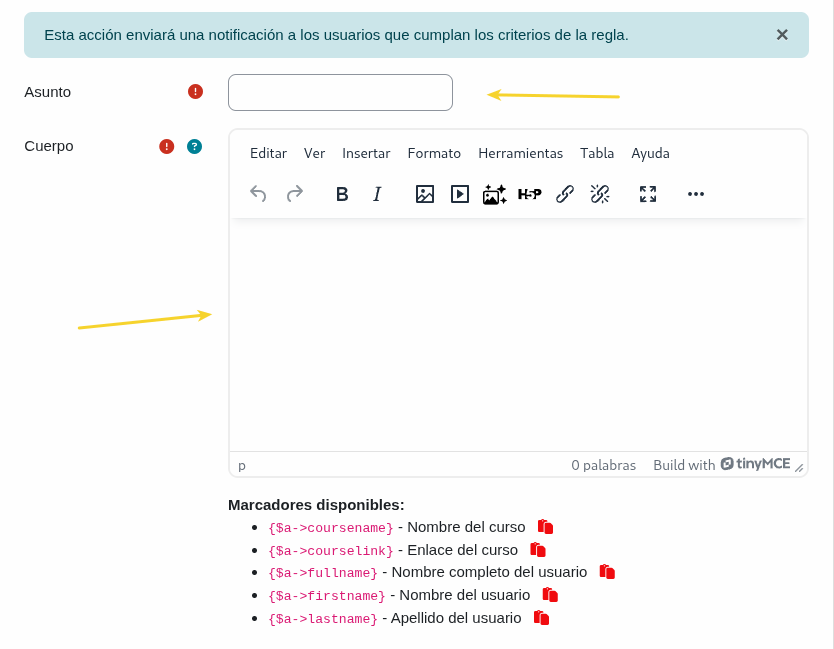
Task: Toggle bold formatting
Action: [x=342, y=194]
